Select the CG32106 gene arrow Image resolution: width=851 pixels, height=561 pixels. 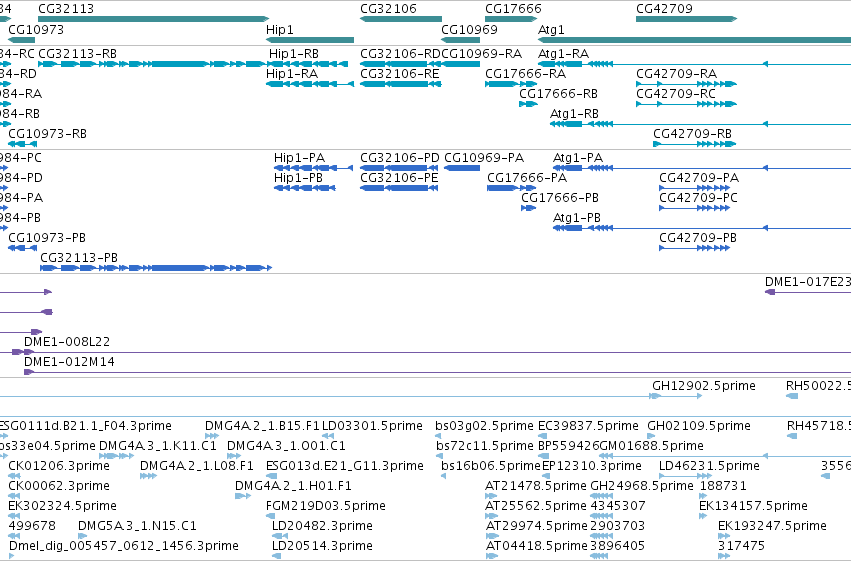401,19
